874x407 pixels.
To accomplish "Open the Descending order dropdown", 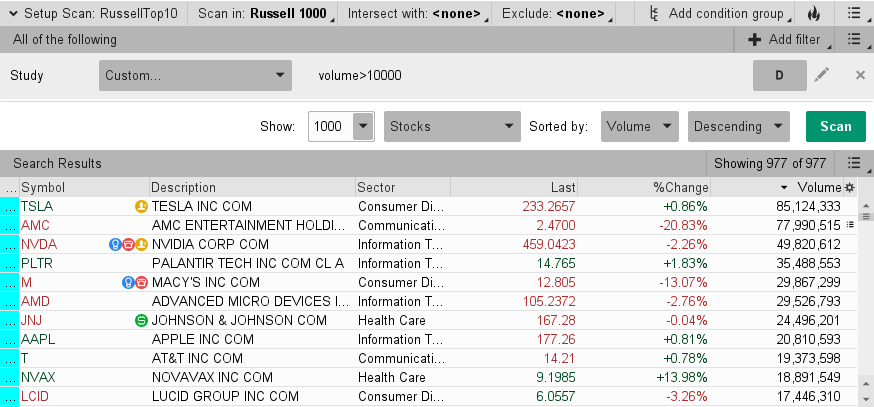I will [x=739, y=127].
